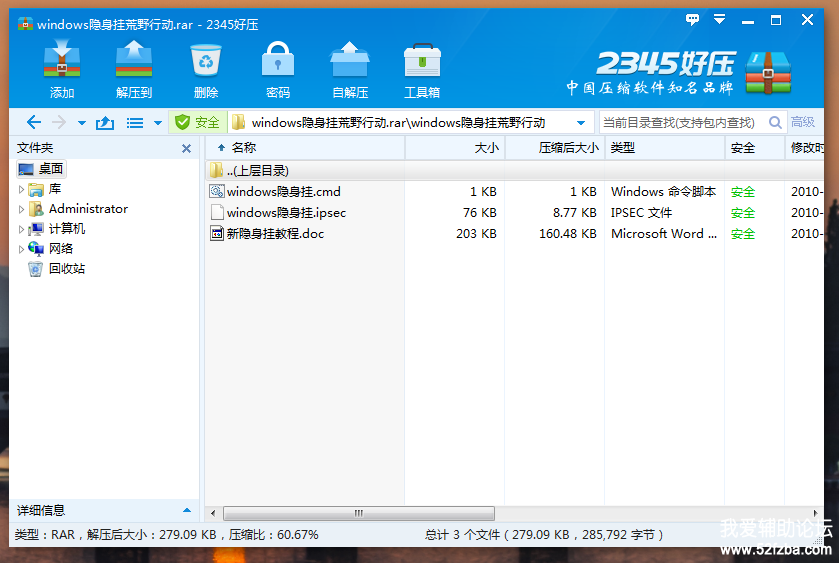Open the navigation history dropdown arrow
Viewport: 839px width, 563px height.
[x=82, y=123]
